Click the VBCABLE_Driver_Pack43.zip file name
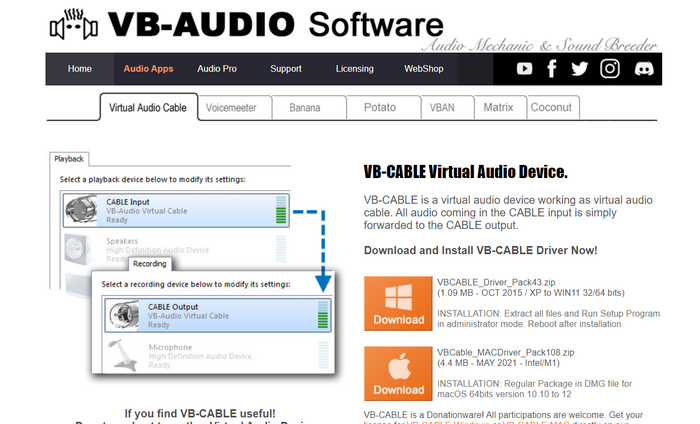The height and width of the screenshot is (424, 700). click(496, 282)
